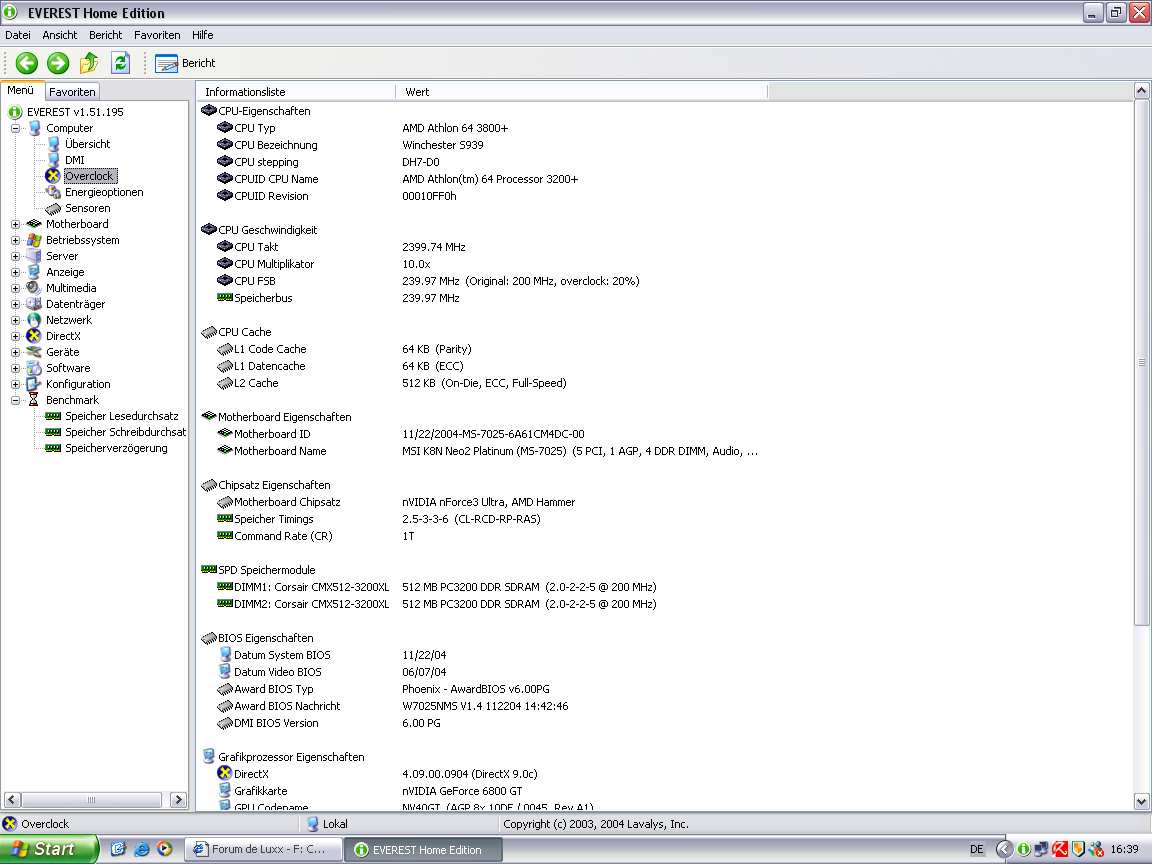Screen dimensions: 1152x864
Task: Open the Bericht report toolbar button
Action: click(x=185, y=63)
